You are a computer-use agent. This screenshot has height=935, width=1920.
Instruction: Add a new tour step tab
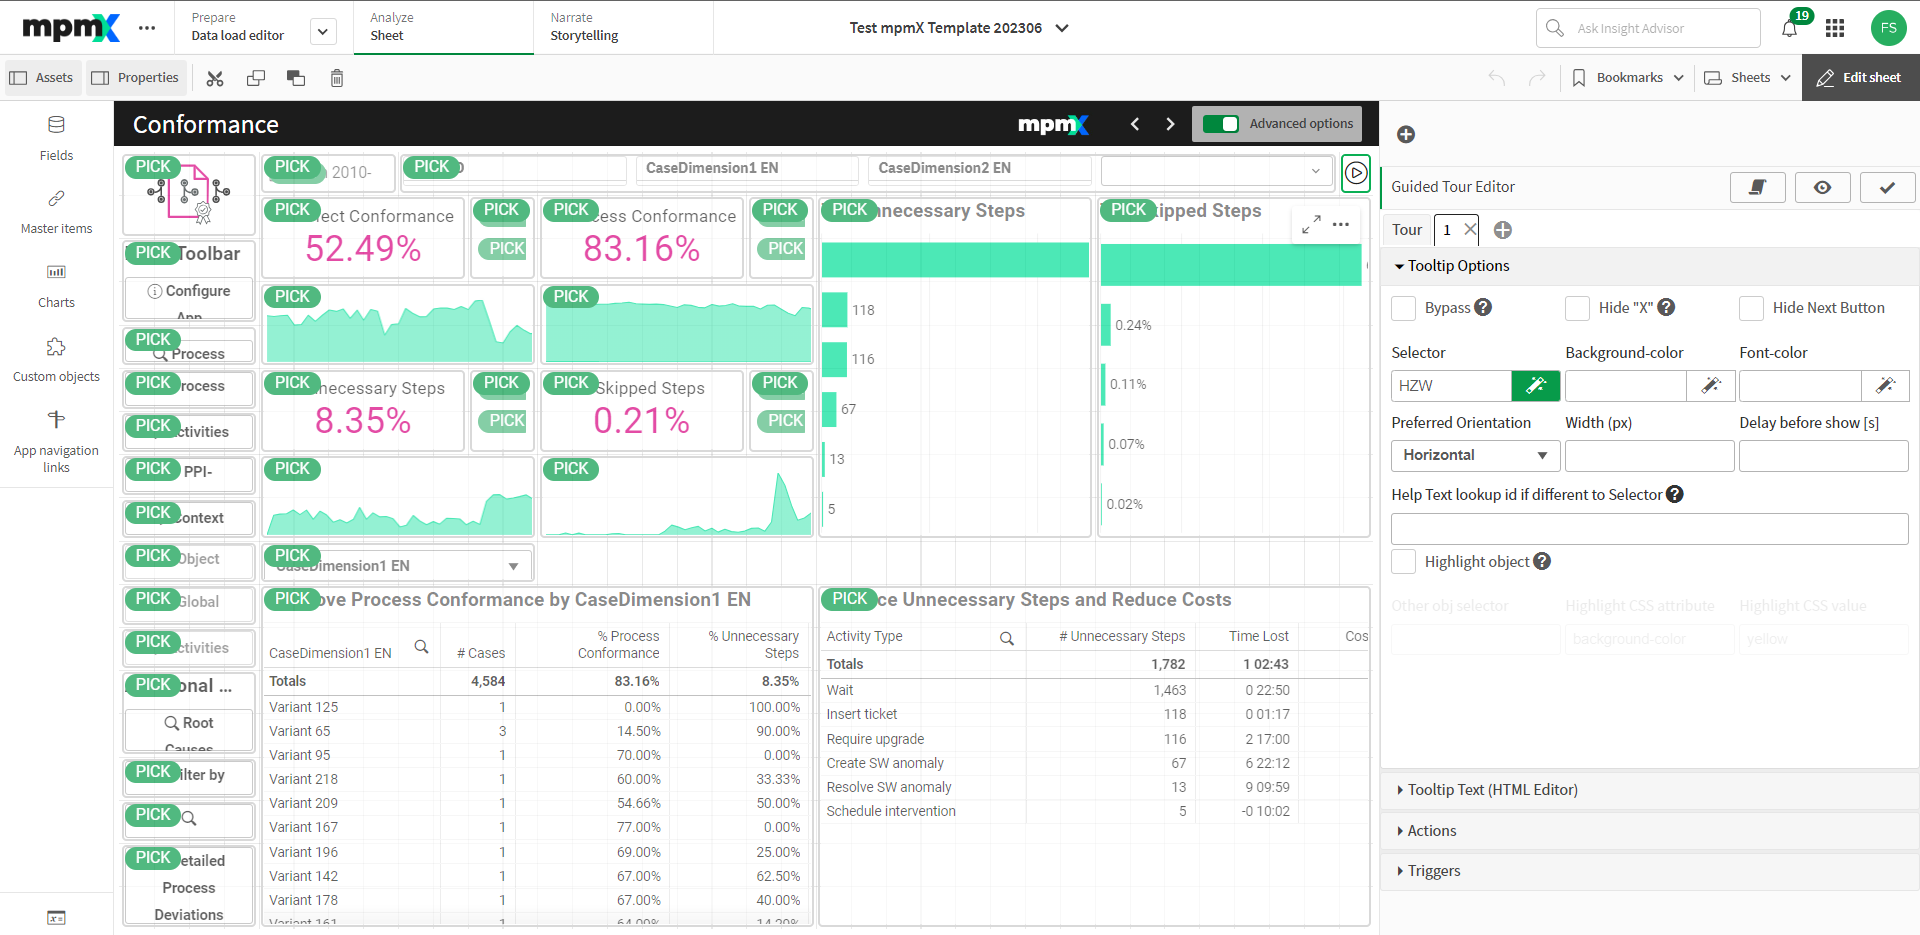point(1502,230)
